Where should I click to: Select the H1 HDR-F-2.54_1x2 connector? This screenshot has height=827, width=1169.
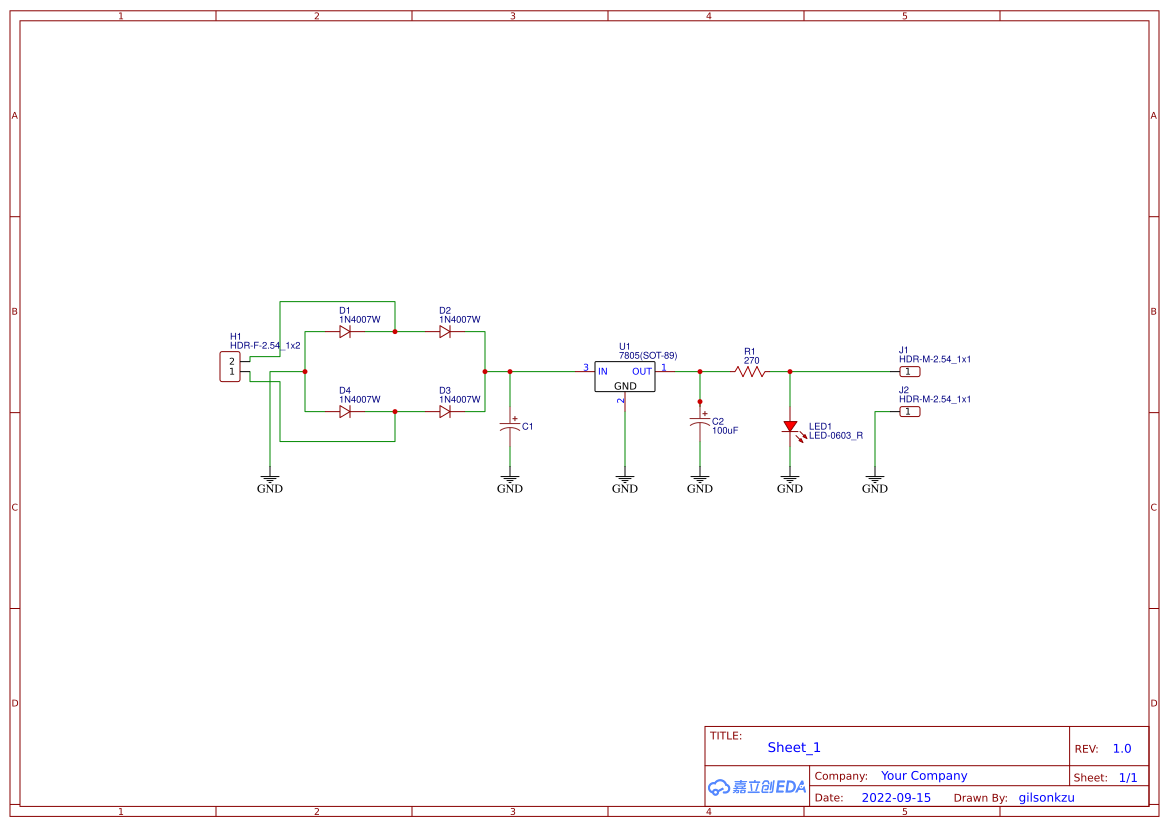click(x=228, y=368)
